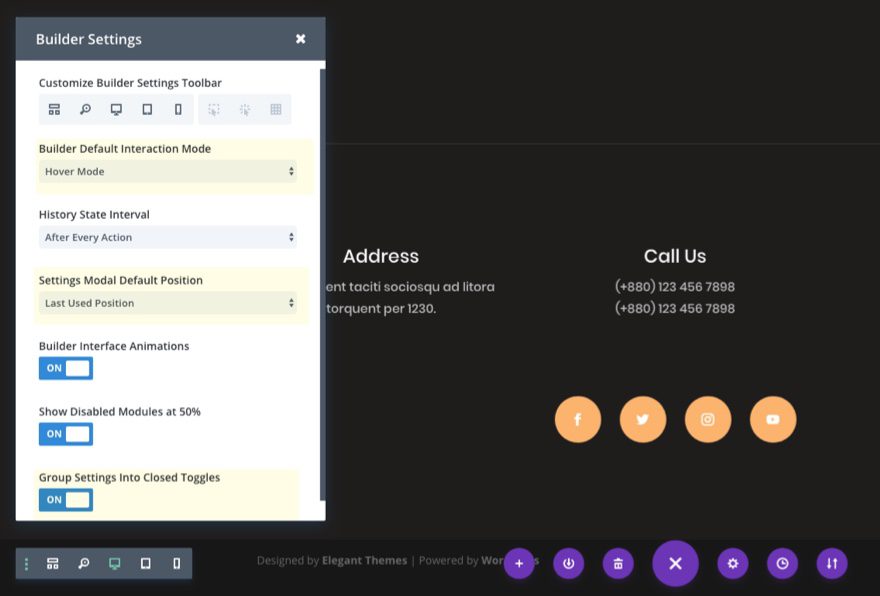Screen dimensions: 880x596
Task: Click the purple power icon button
Action: point(569,563)
